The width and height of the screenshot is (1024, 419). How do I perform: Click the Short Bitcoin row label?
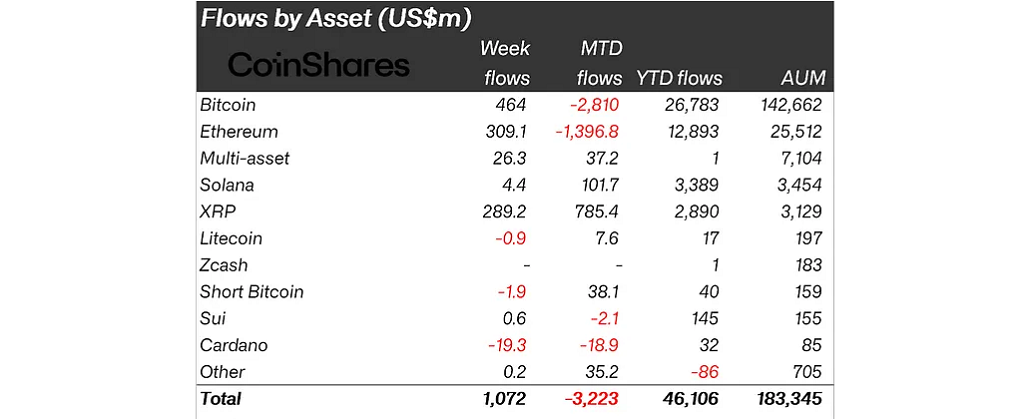[251, 292]
